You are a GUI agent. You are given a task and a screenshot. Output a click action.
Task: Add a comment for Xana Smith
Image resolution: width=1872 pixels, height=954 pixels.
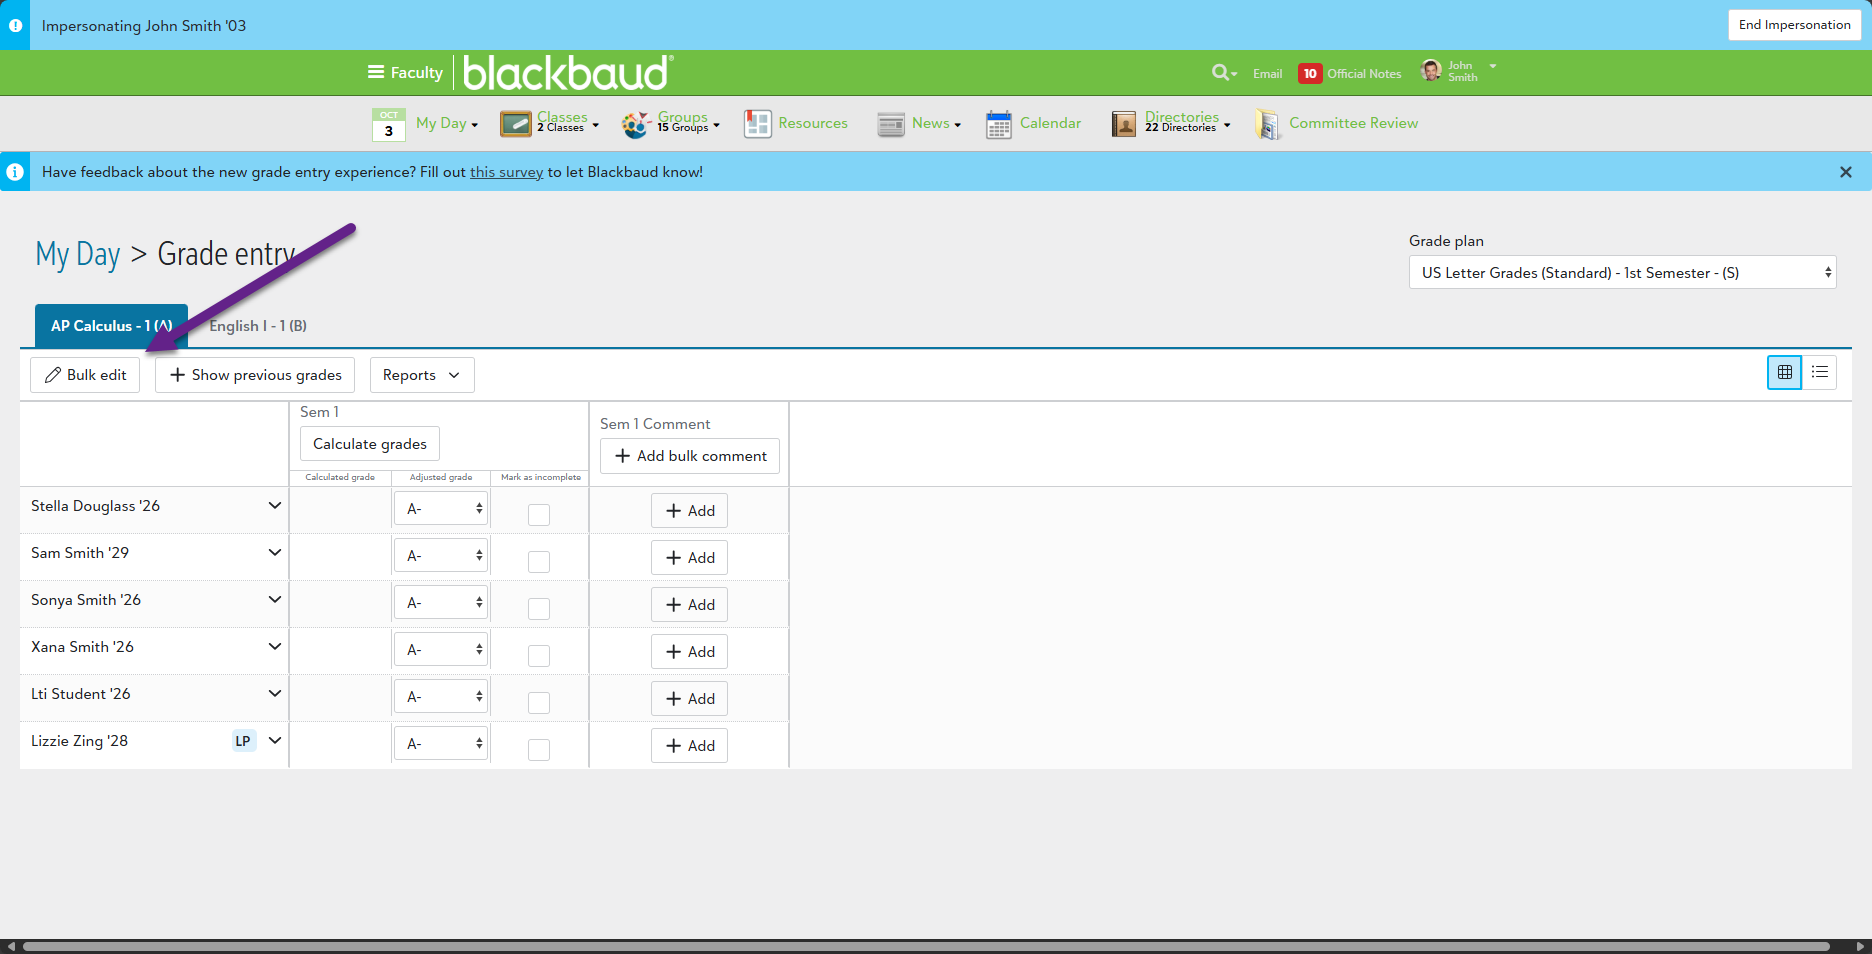pyautogui.click(x=690, y=652)
